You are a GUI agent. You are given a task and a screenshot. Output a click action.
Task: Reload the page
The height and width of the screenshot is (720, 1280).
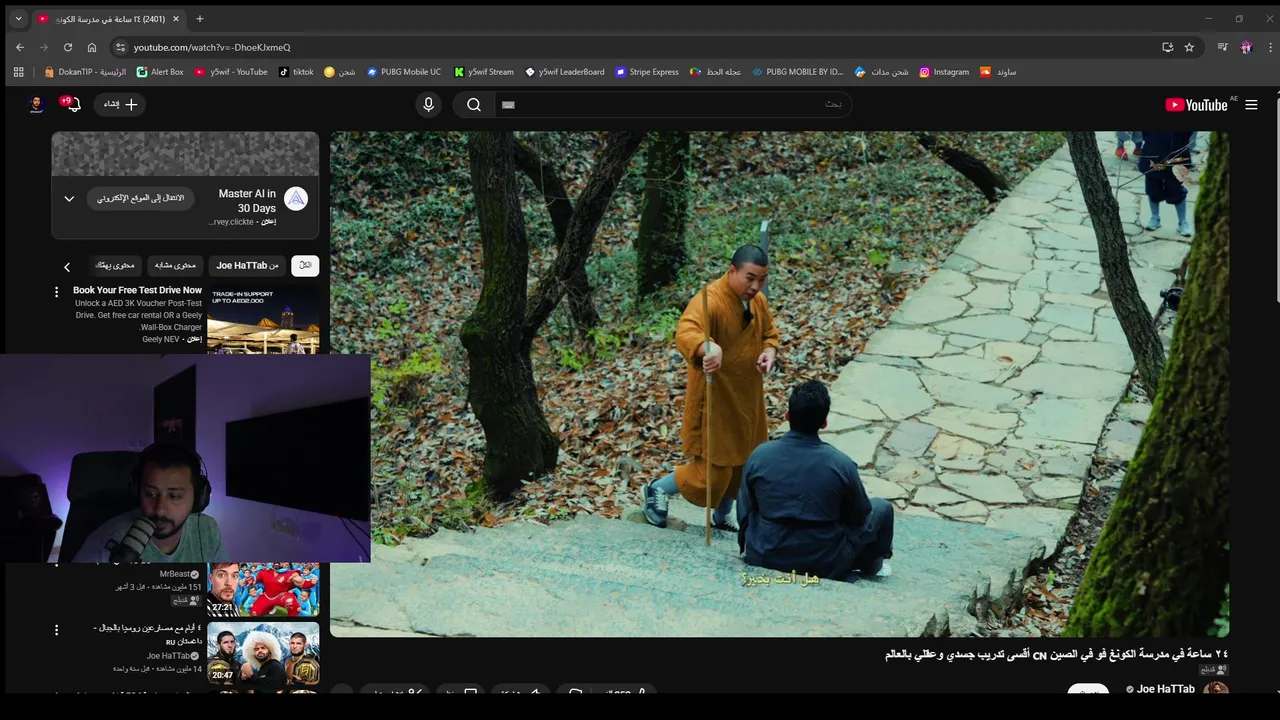pyautogui.click(x=68, y=47)
